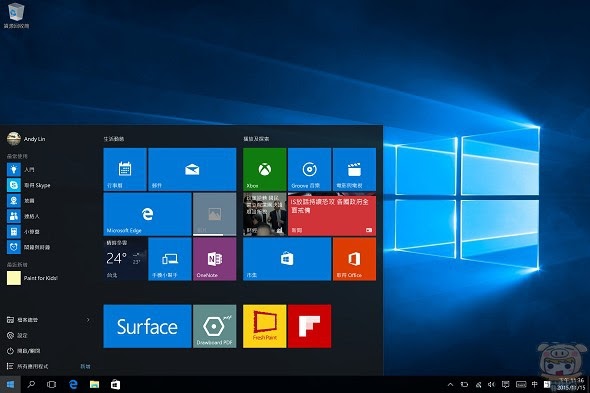Launch the green Xbox tile

click(x=265, y=169)
